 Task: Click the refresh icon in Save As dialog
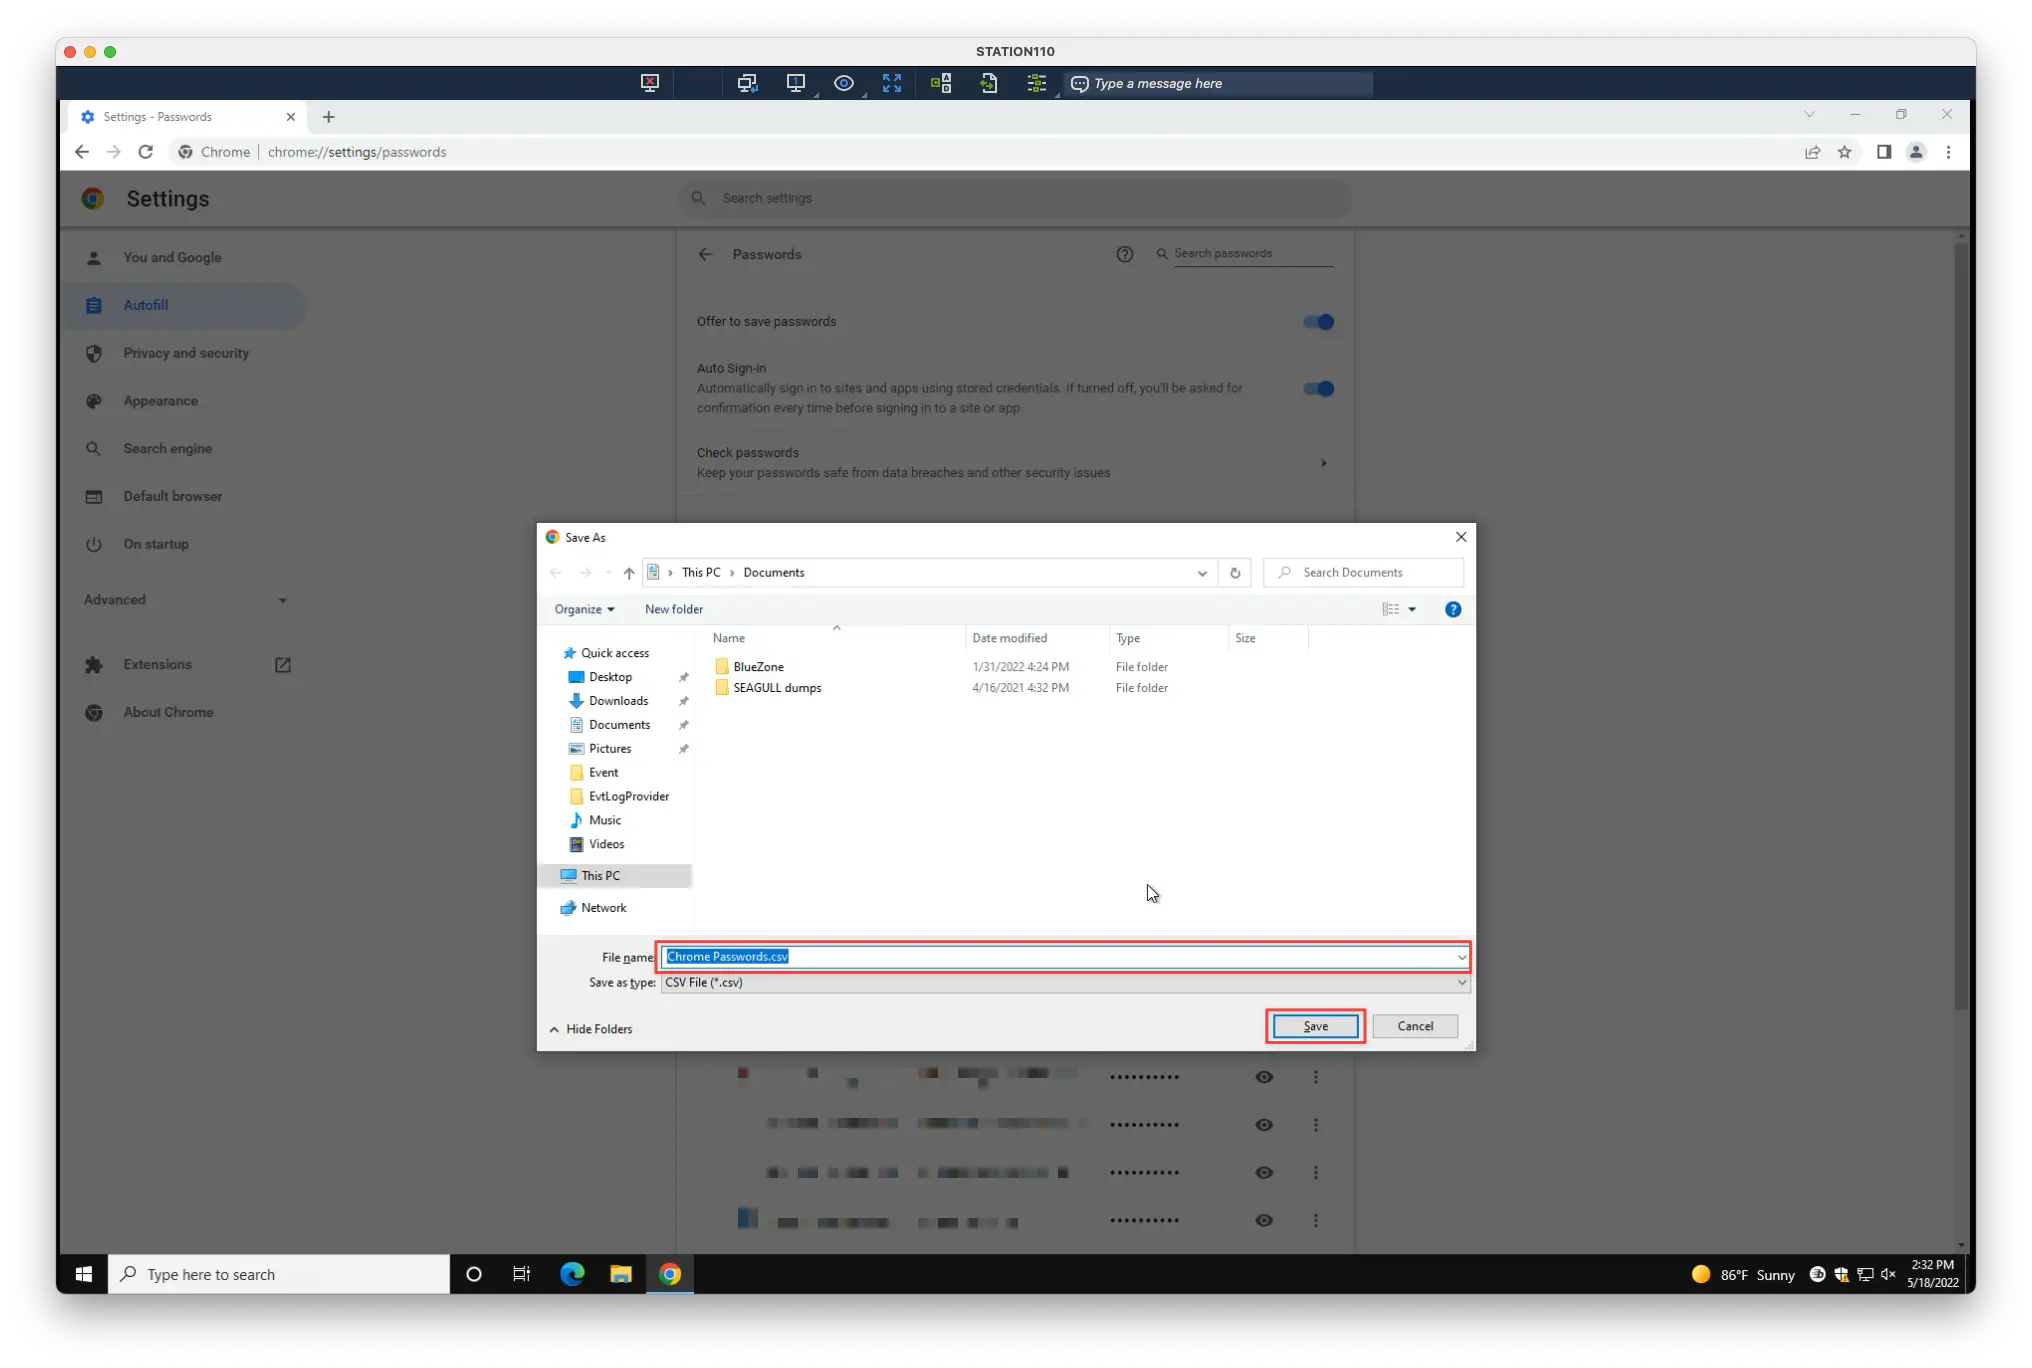[1235, 573]
